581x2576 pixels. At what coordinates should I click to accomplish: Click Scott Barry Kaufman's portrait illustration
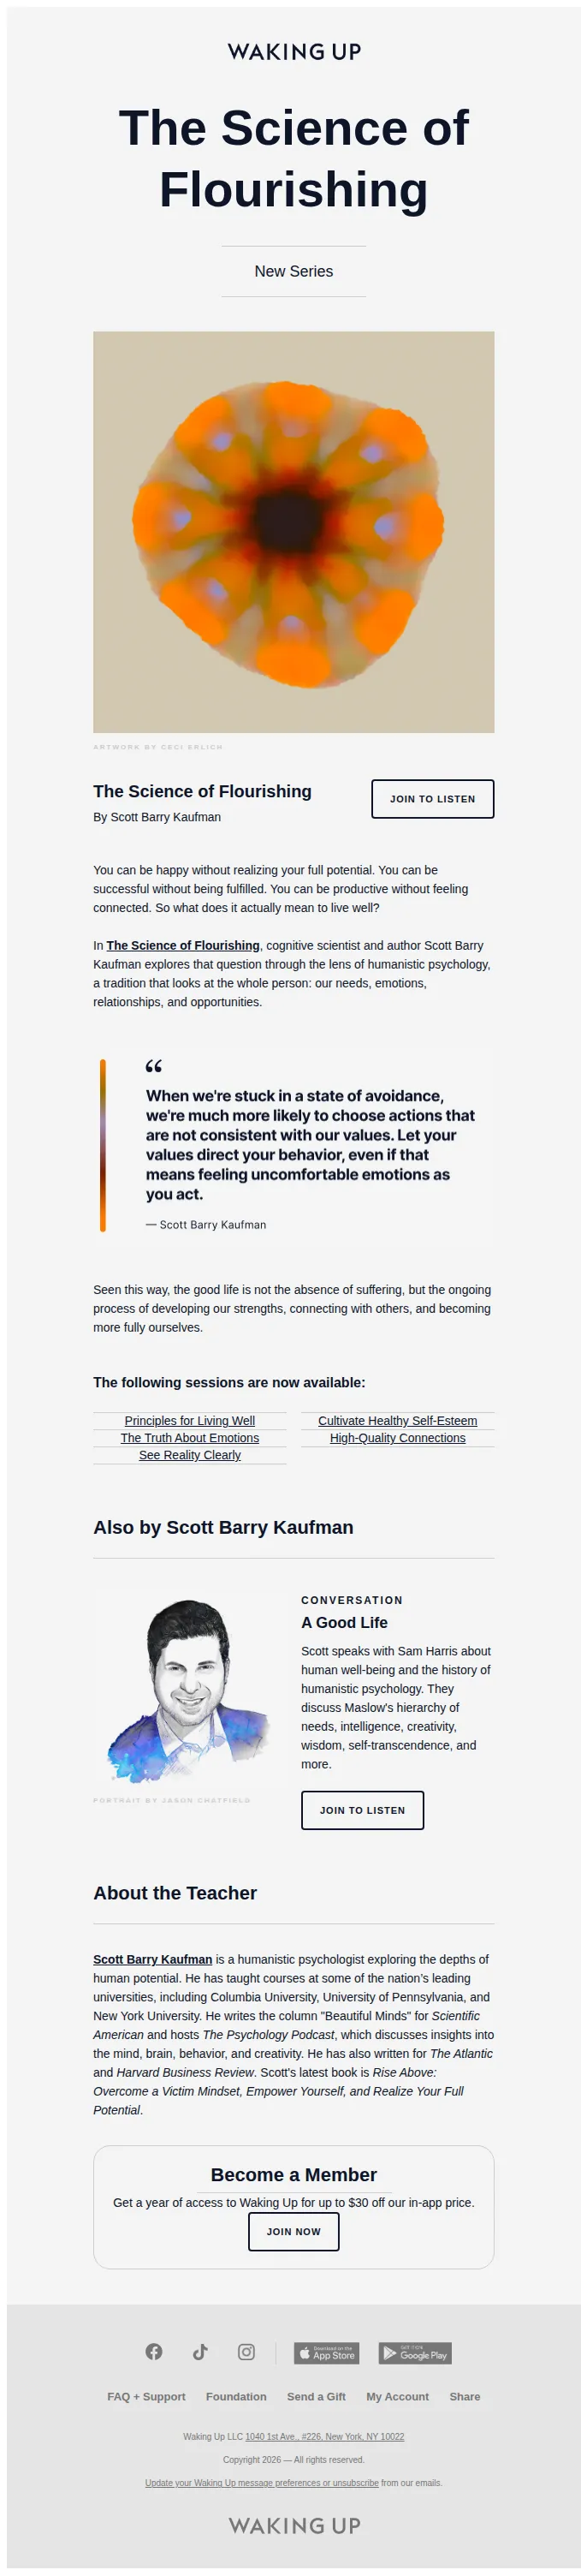click(x=190, y=1690)
